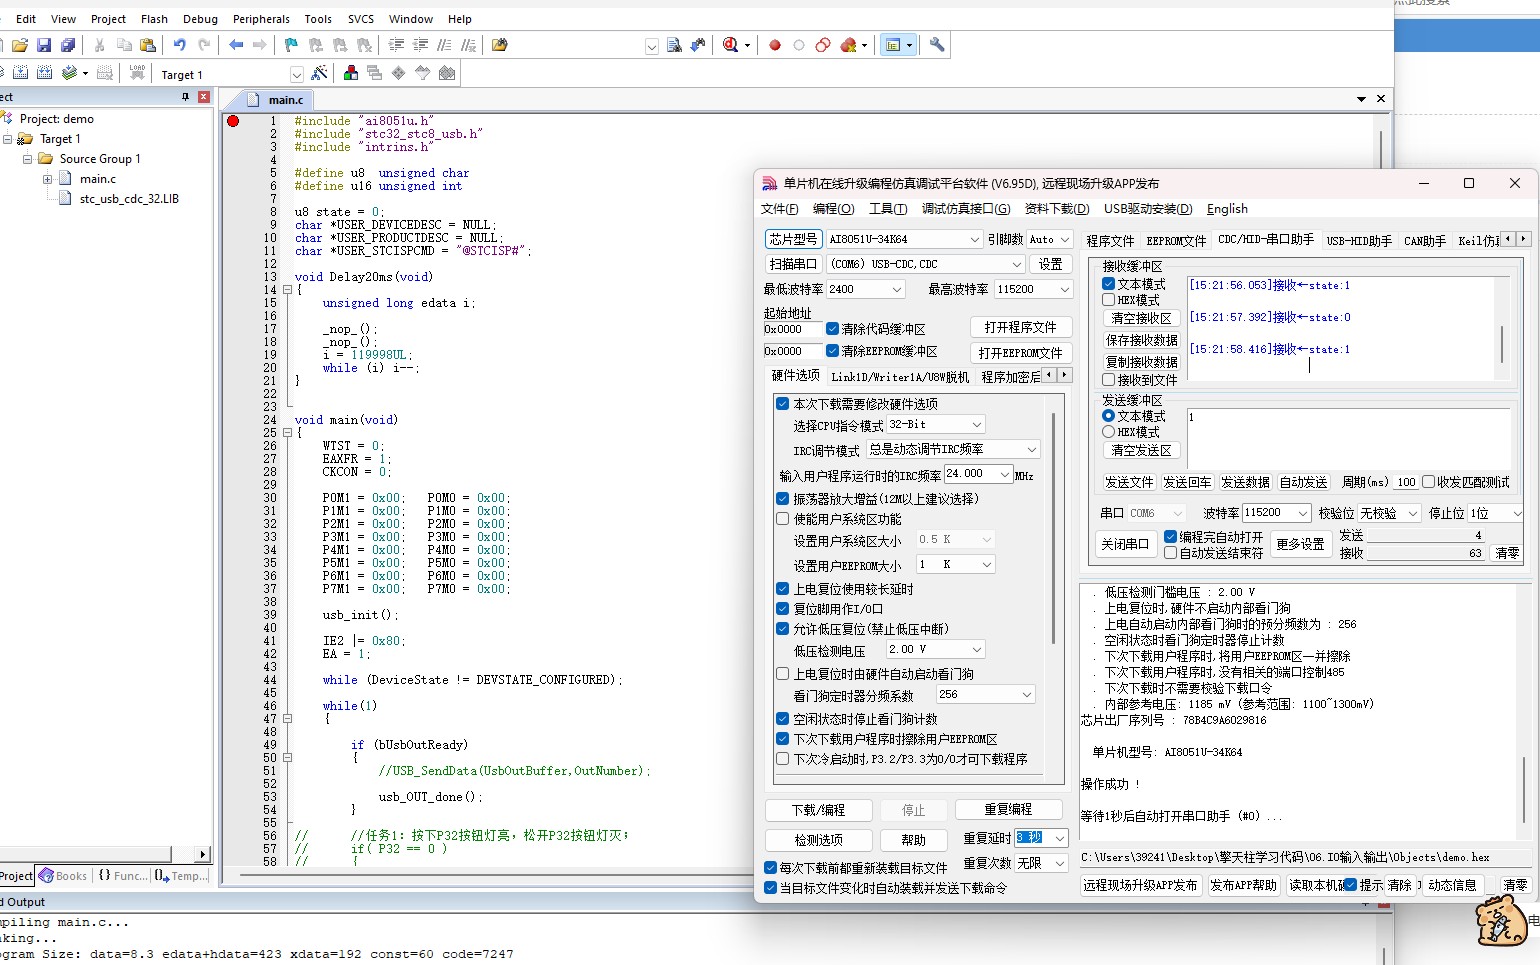Check HEX模式 in the receive buffer
The height and width of the screenshot is (965, 1540).
(x=1108, y=300)
